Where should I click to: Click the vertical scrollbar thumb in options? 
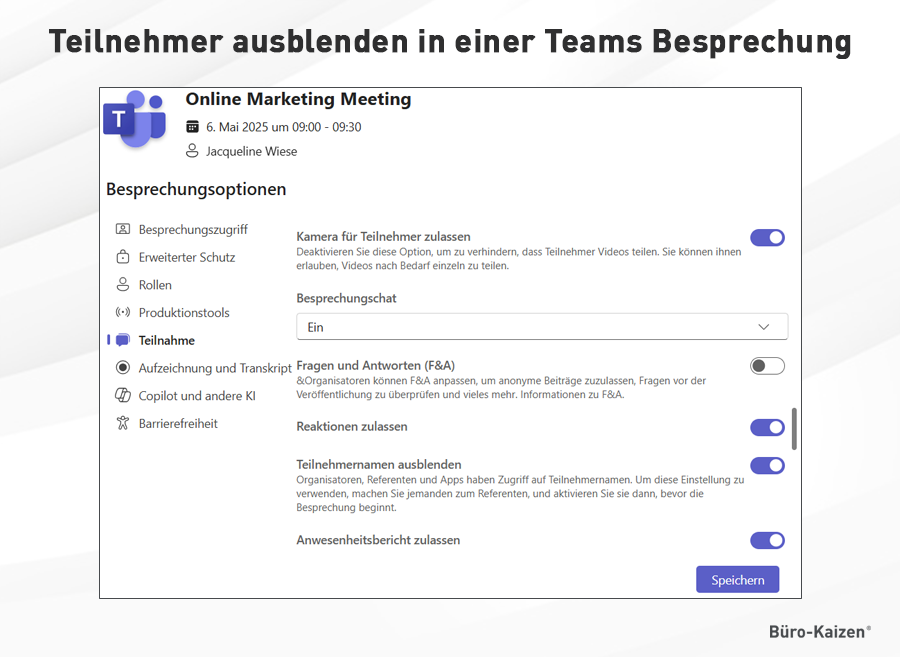click(x=794, y=429)
